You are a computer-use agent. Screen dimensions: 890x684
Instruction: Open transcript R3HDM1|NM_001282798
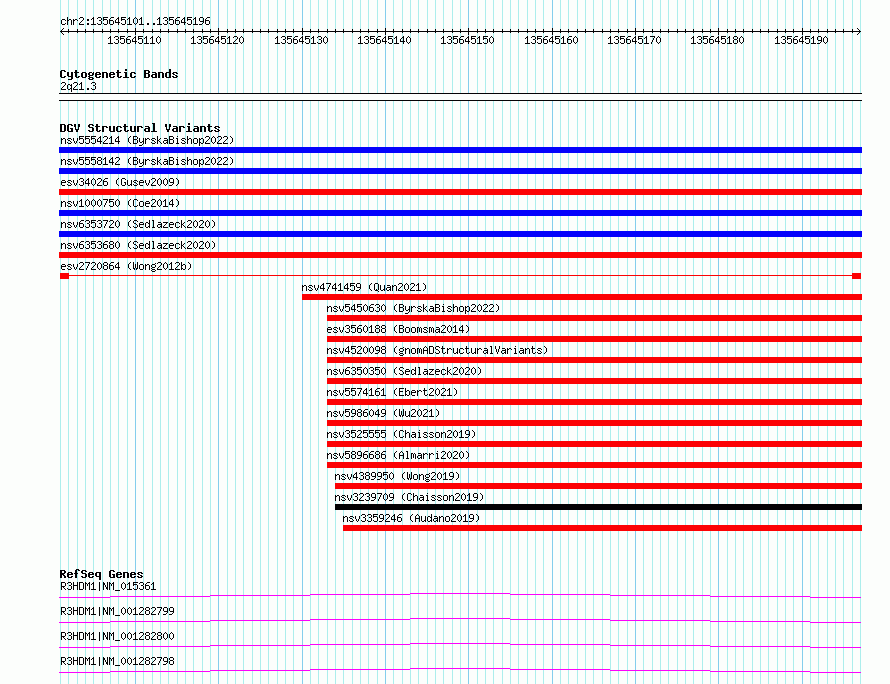coord(117,661)
